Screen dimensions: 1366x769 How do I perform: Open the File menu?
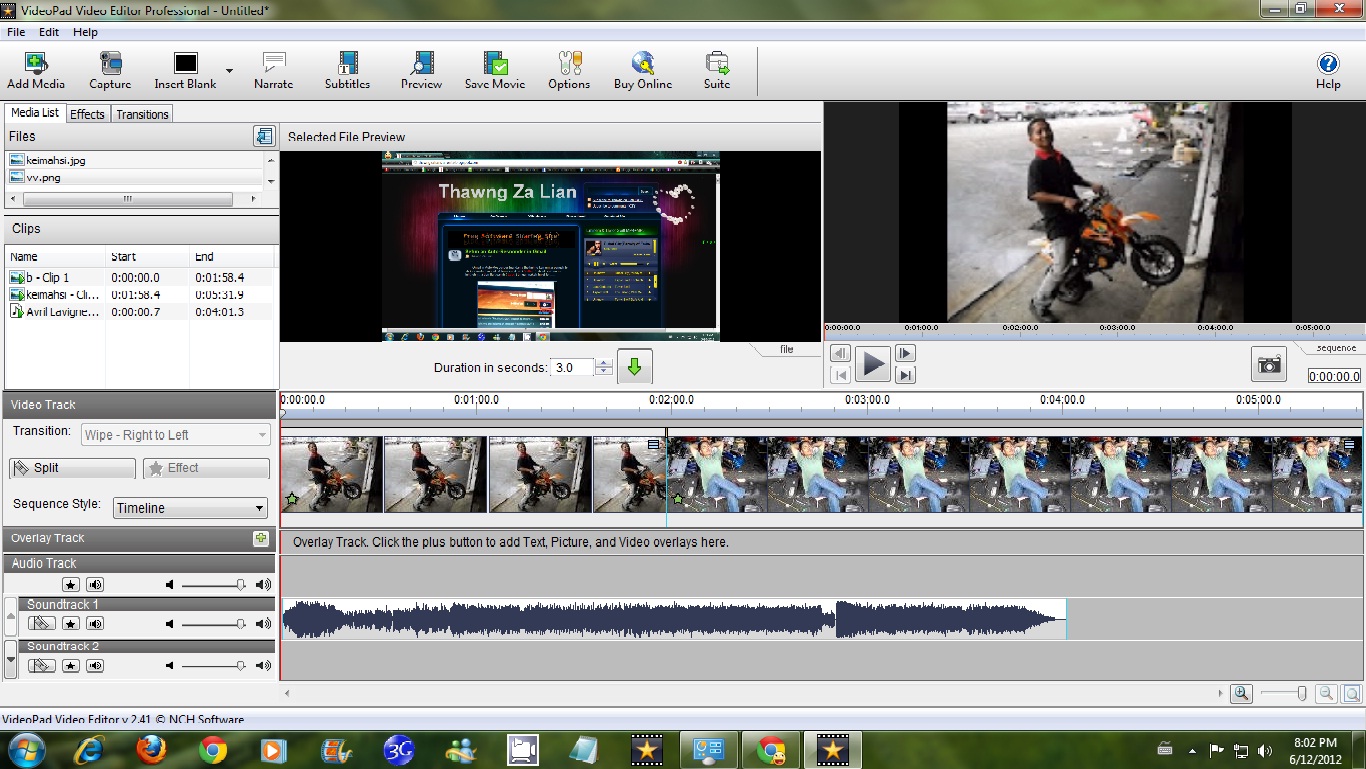[16, 32]
